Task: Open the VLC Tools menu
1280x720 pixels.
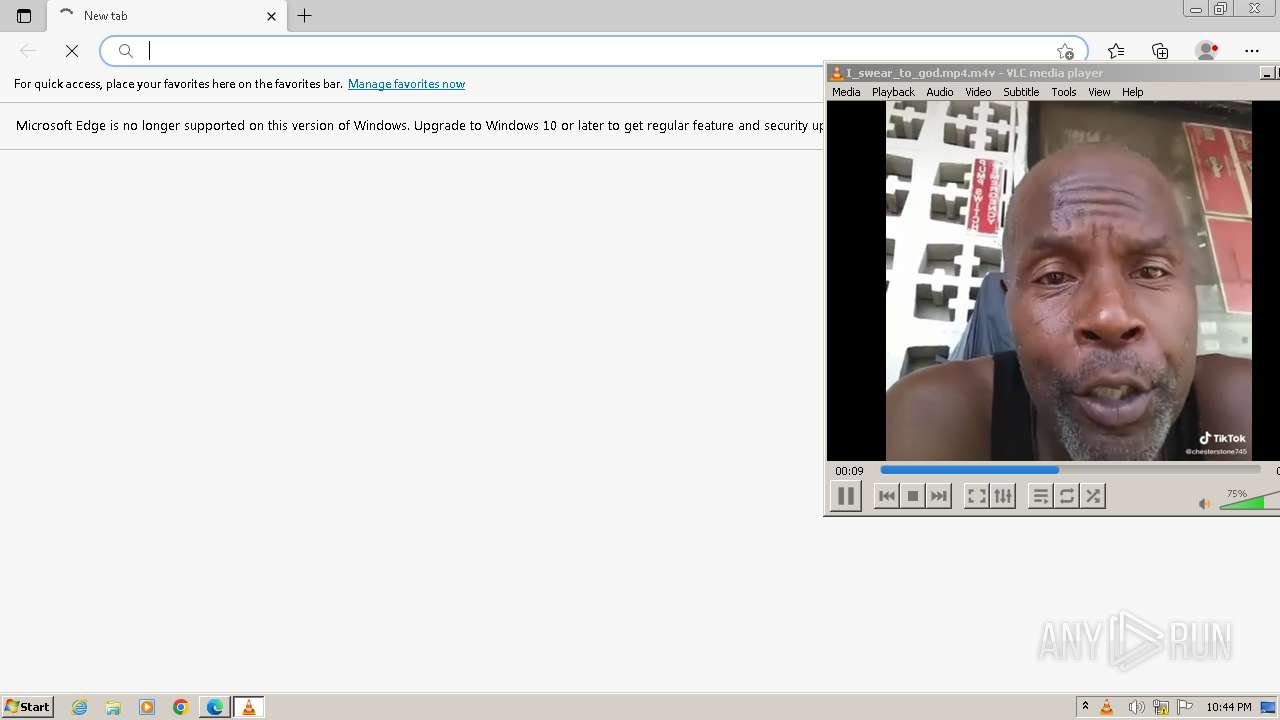Action: [x=1063, y=92]
